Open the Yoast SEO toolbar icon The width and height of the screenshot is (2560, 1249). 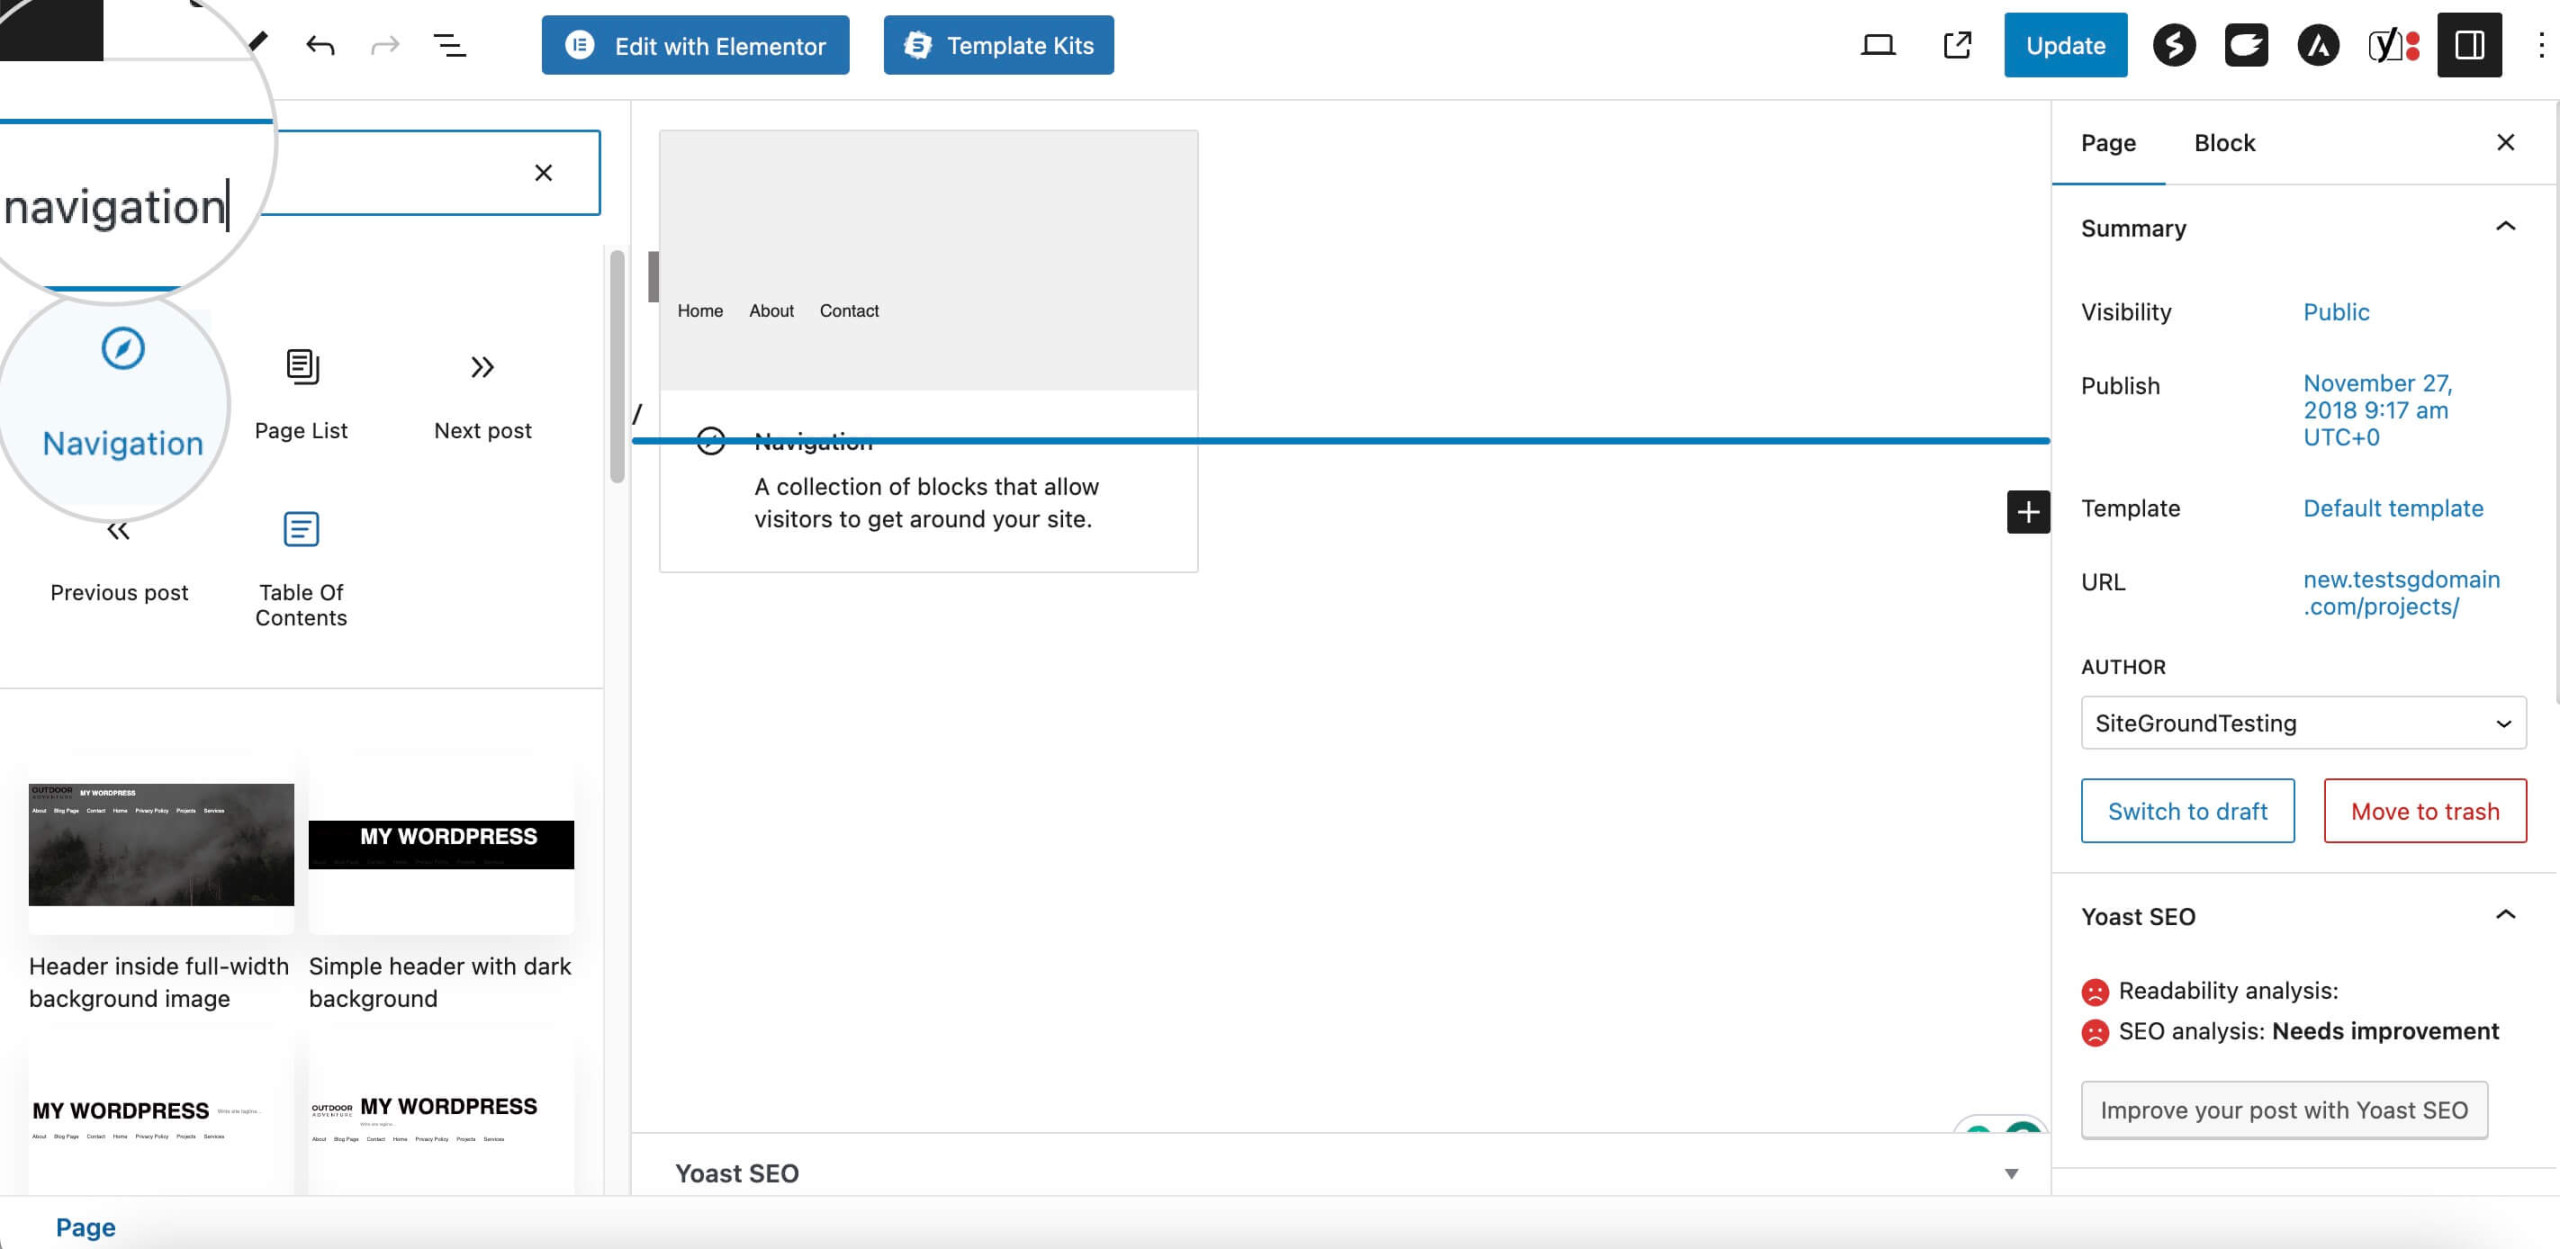[x=2393, y=45]
